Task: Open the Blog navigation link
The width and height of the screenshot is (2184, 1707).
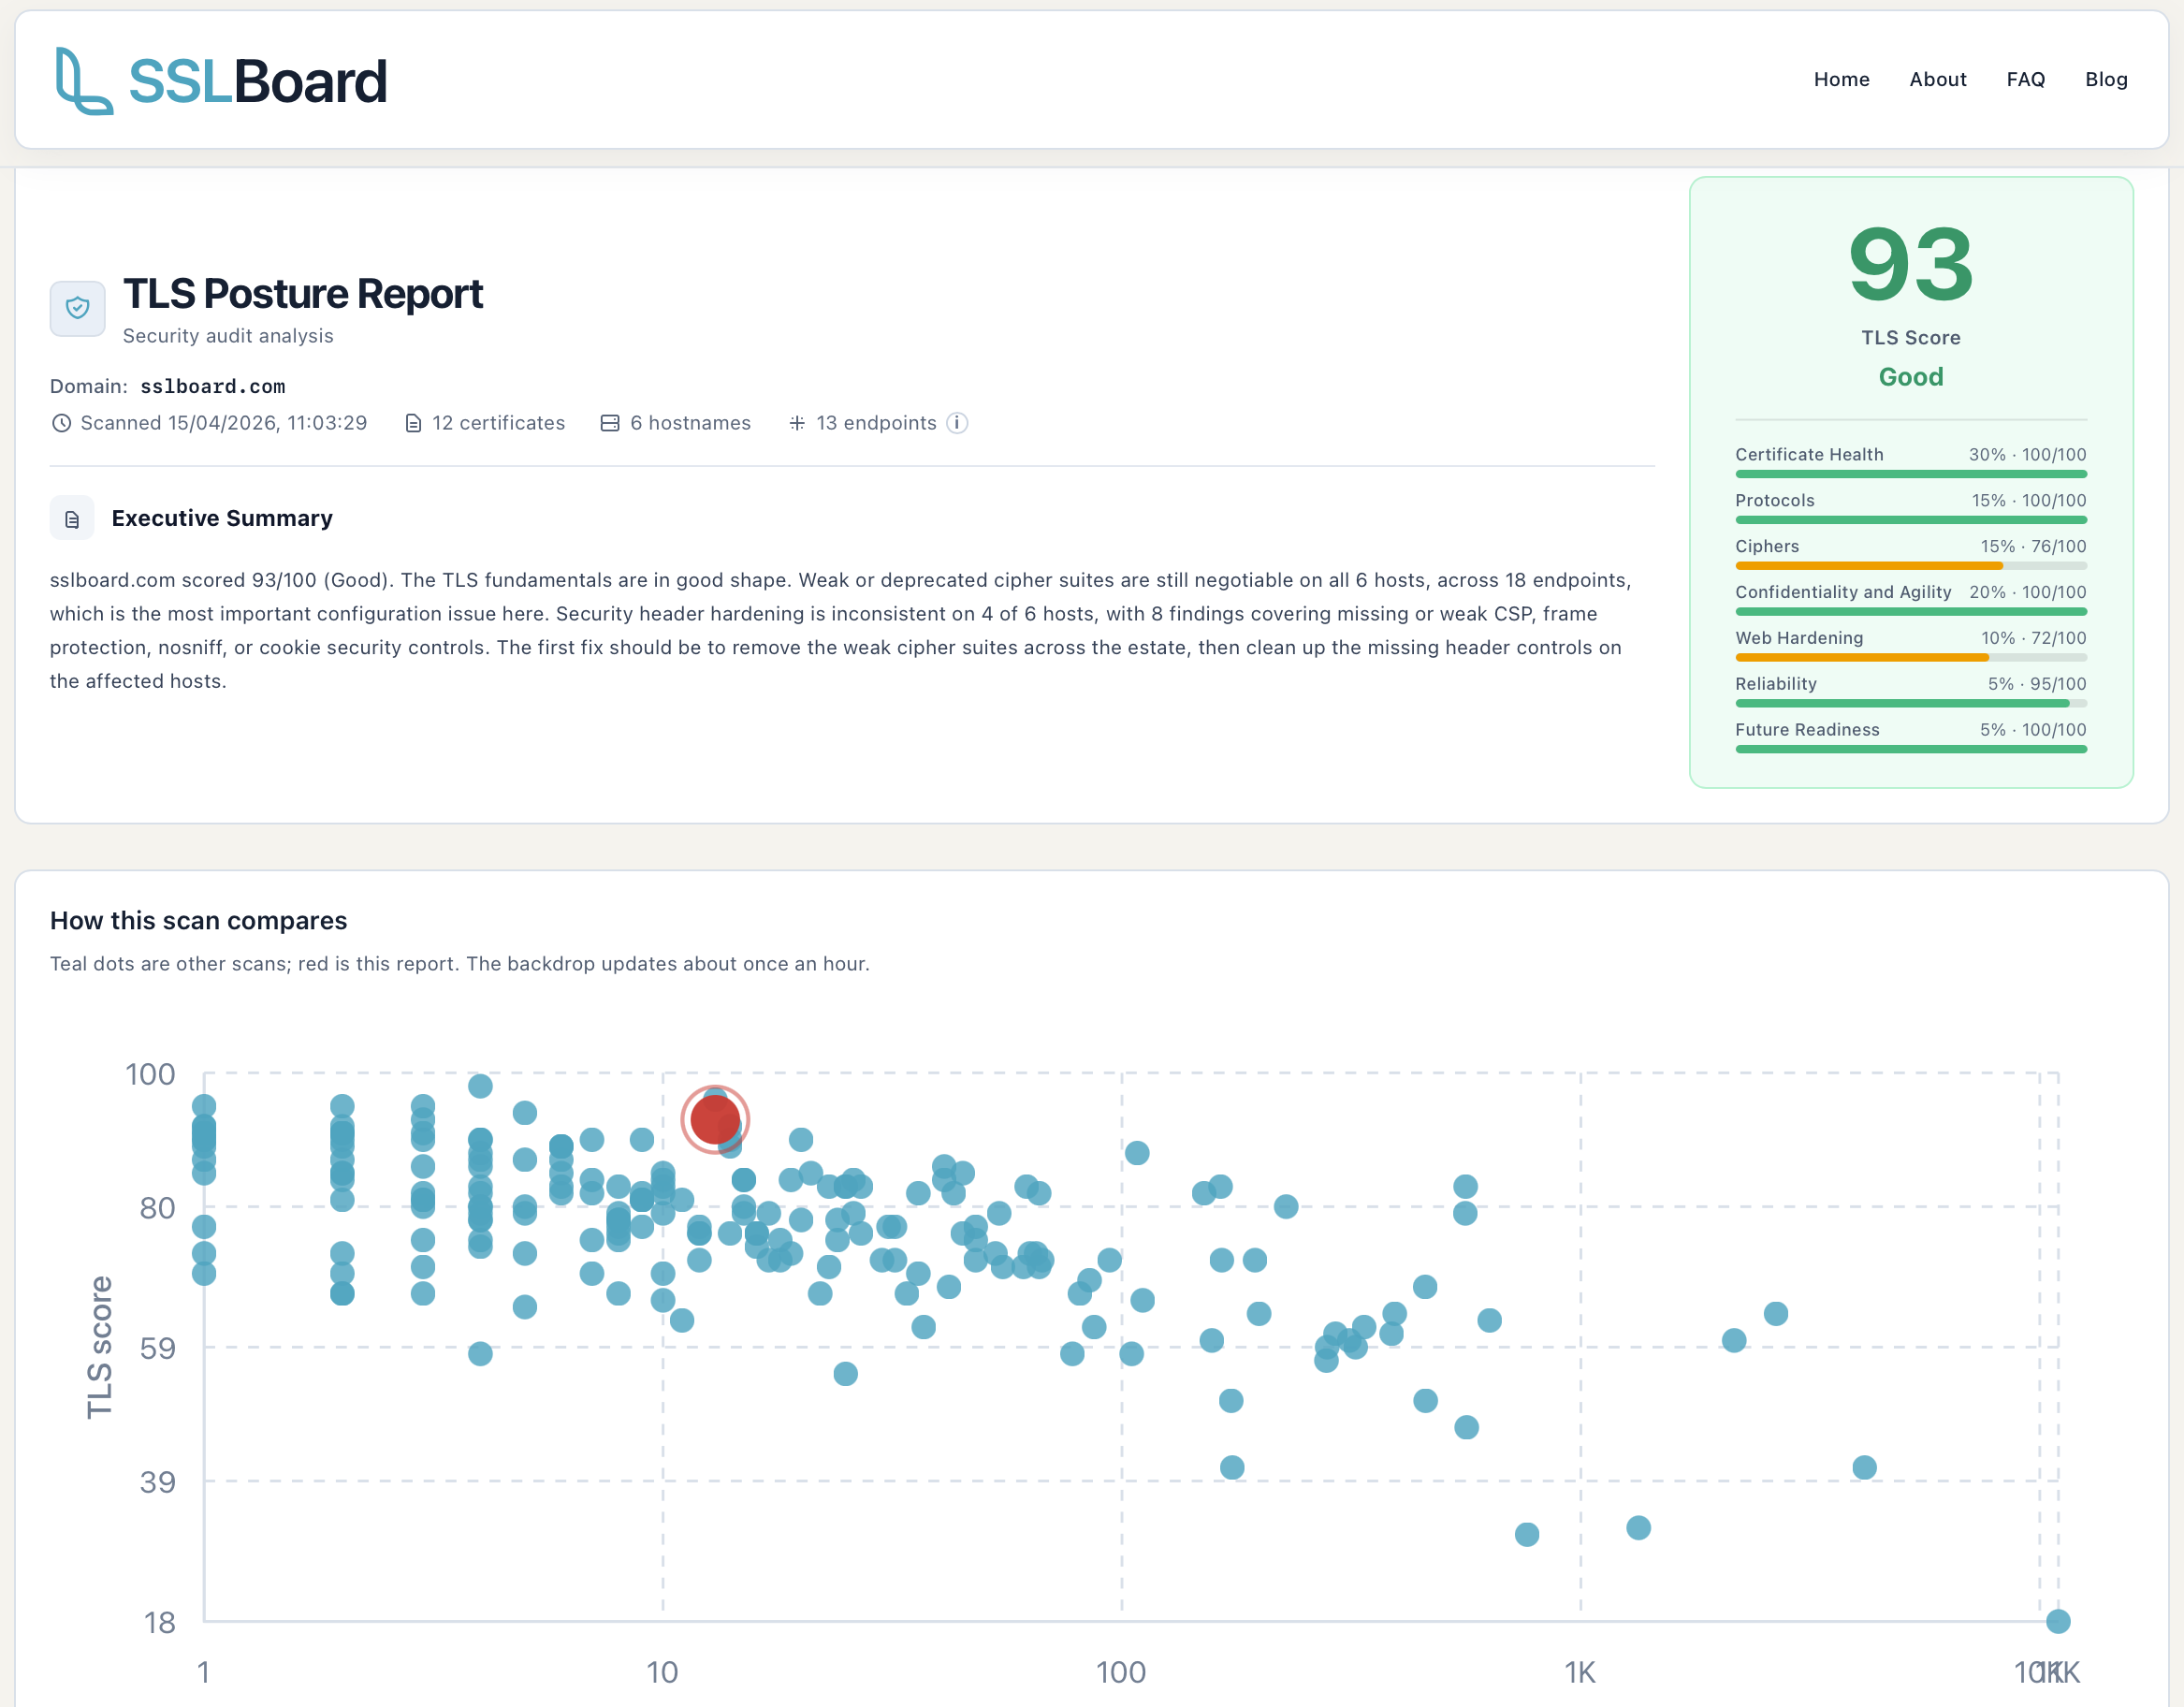Action: [2105, 79]
